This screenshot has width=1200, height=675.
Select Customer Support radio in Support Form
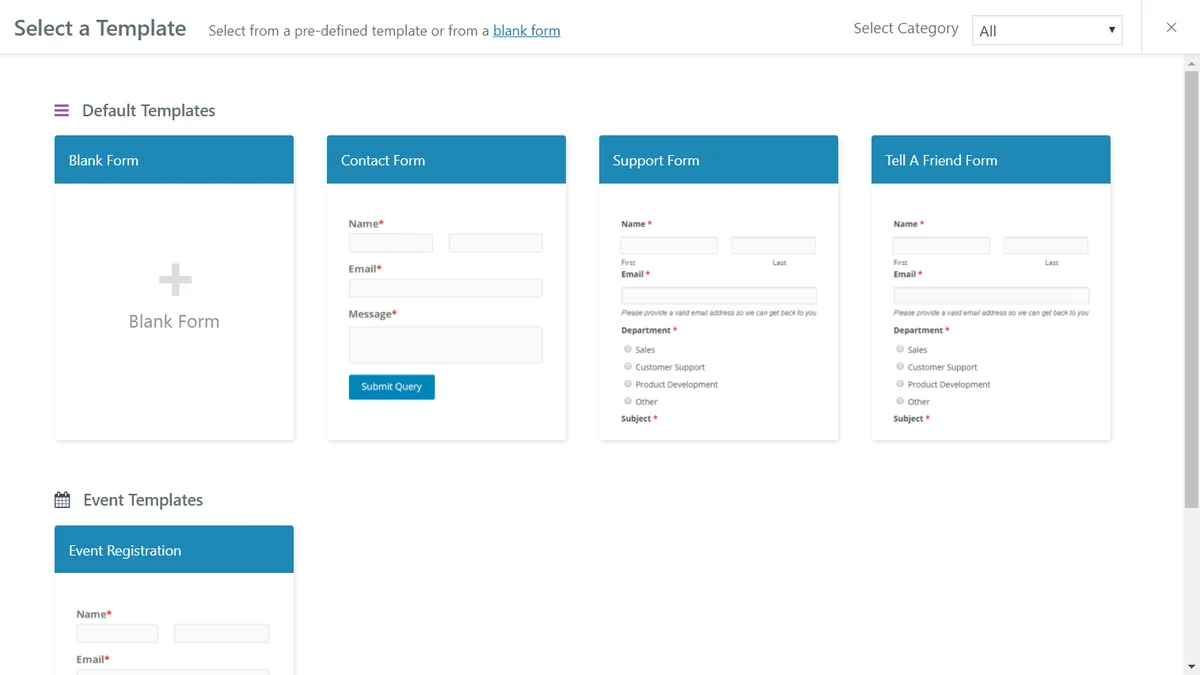628,367
